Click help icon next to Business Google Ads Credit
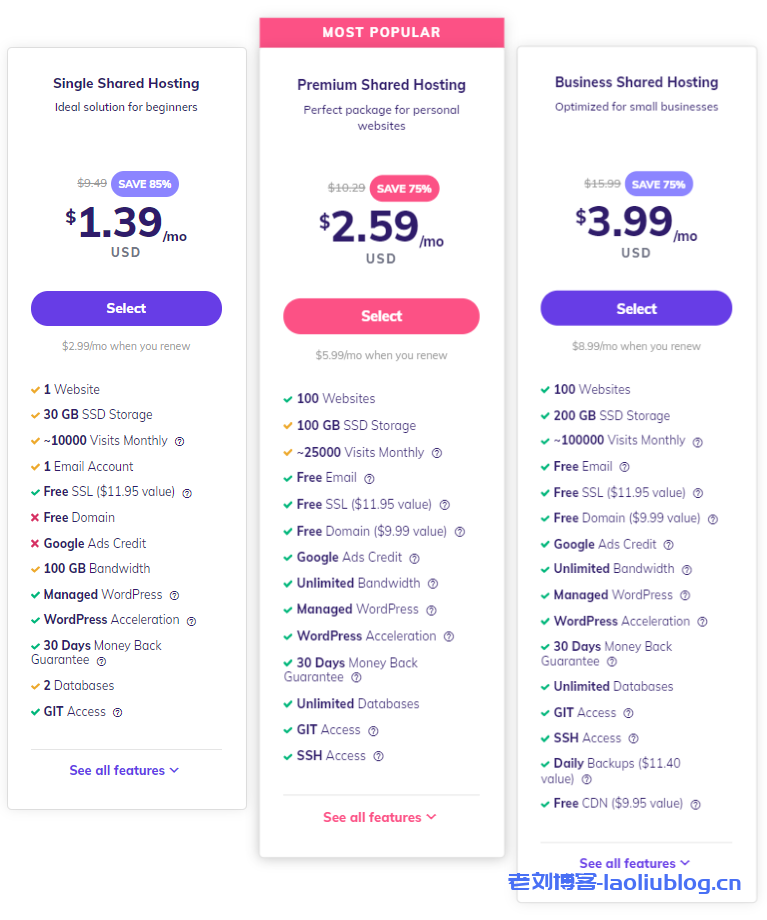The height and width of the screenshot is (920, 767). (669, 545)
